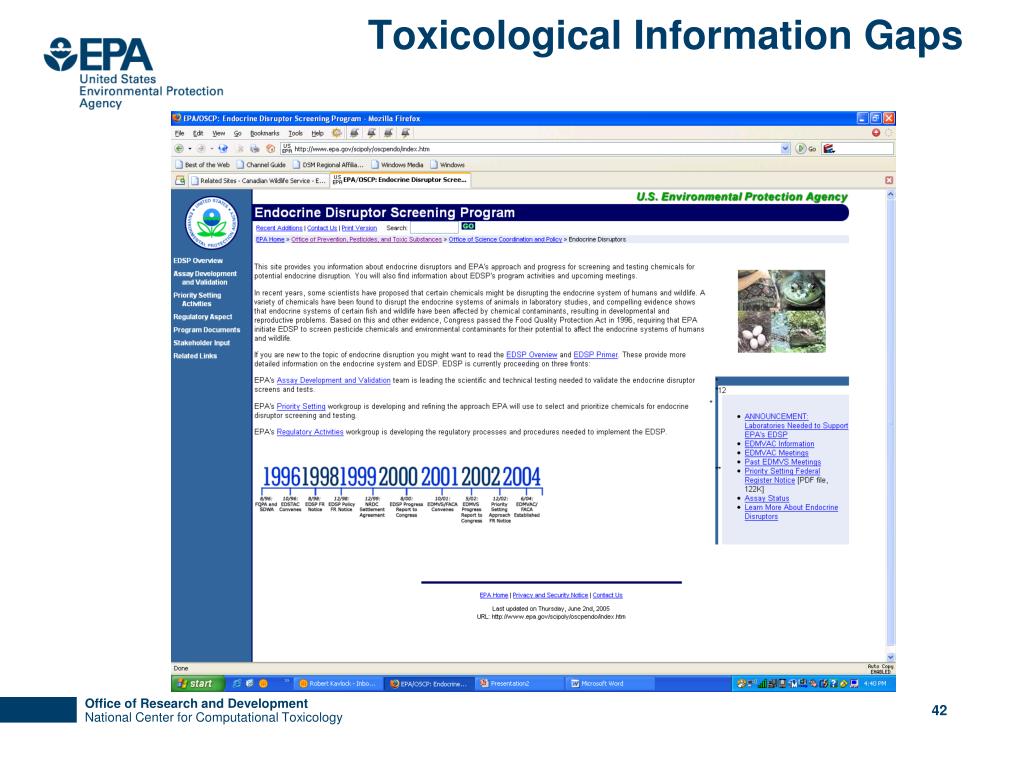The image size is (1024, 768).
Task: Open the Recent Additions link
Action: tap(279, 228)
